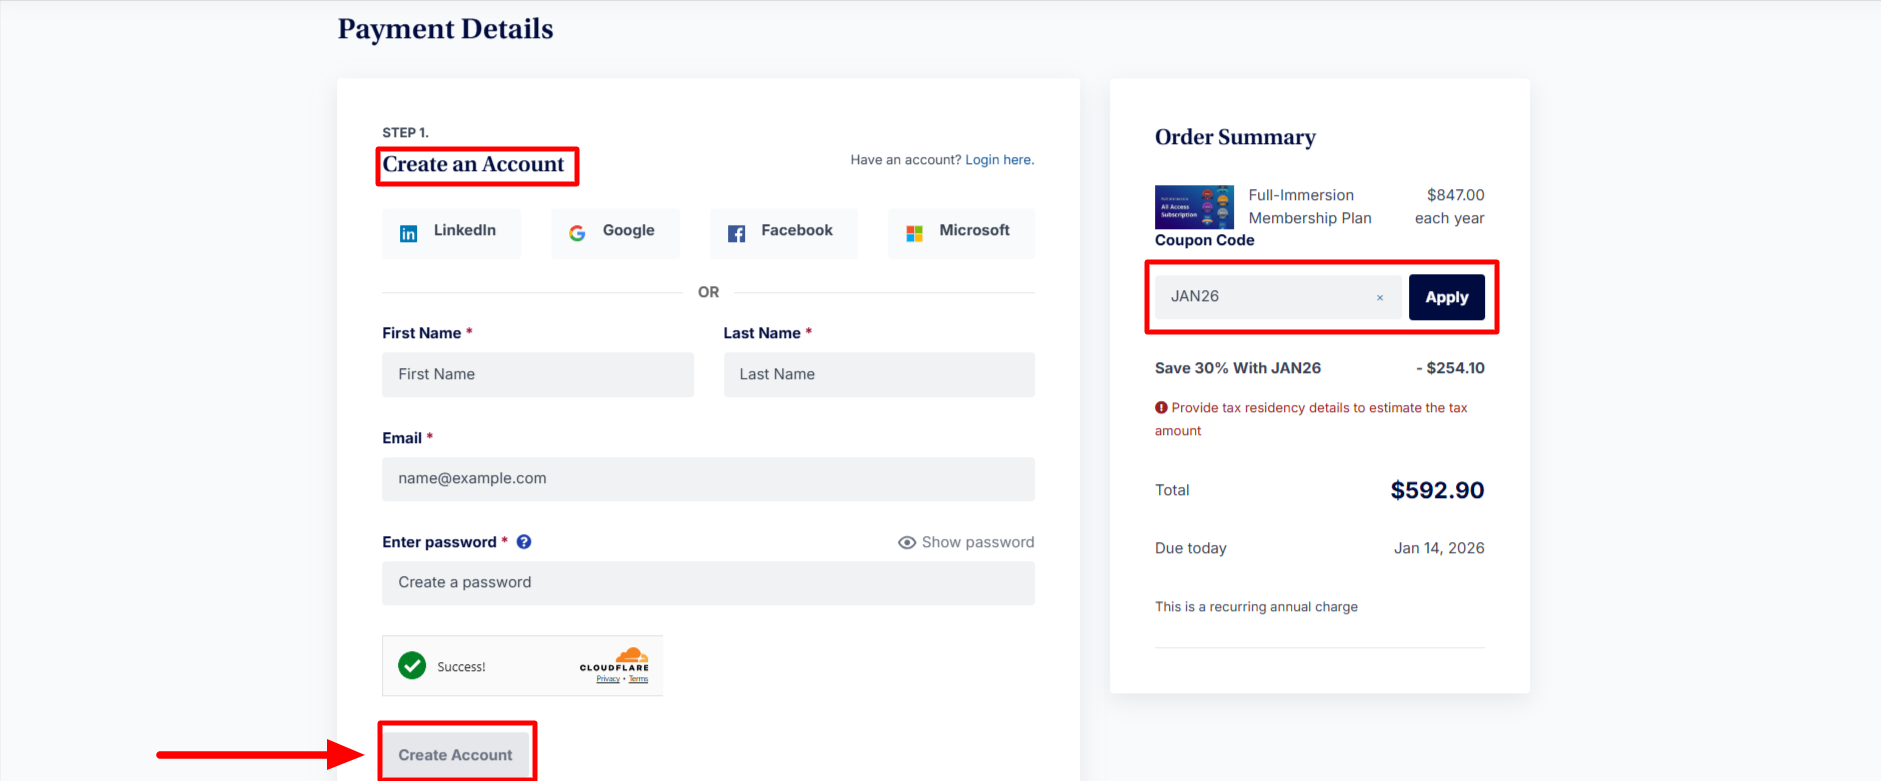Apply the coupon code
Viewport: 1881px width, 781px height.
pyautogui.click(x=1447, y=297)
